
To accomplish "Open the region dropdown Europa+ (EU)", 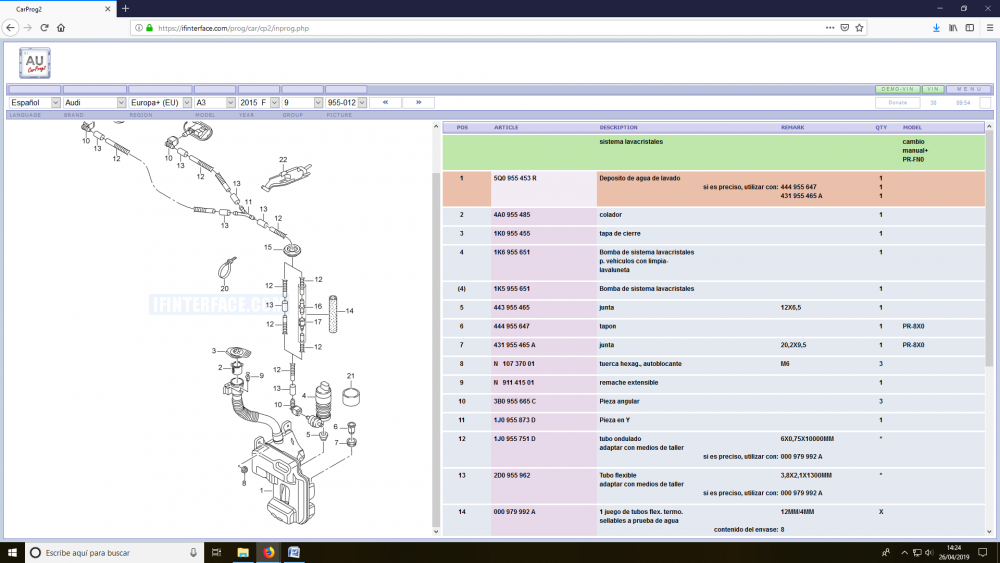I will (x=160, y=103).
